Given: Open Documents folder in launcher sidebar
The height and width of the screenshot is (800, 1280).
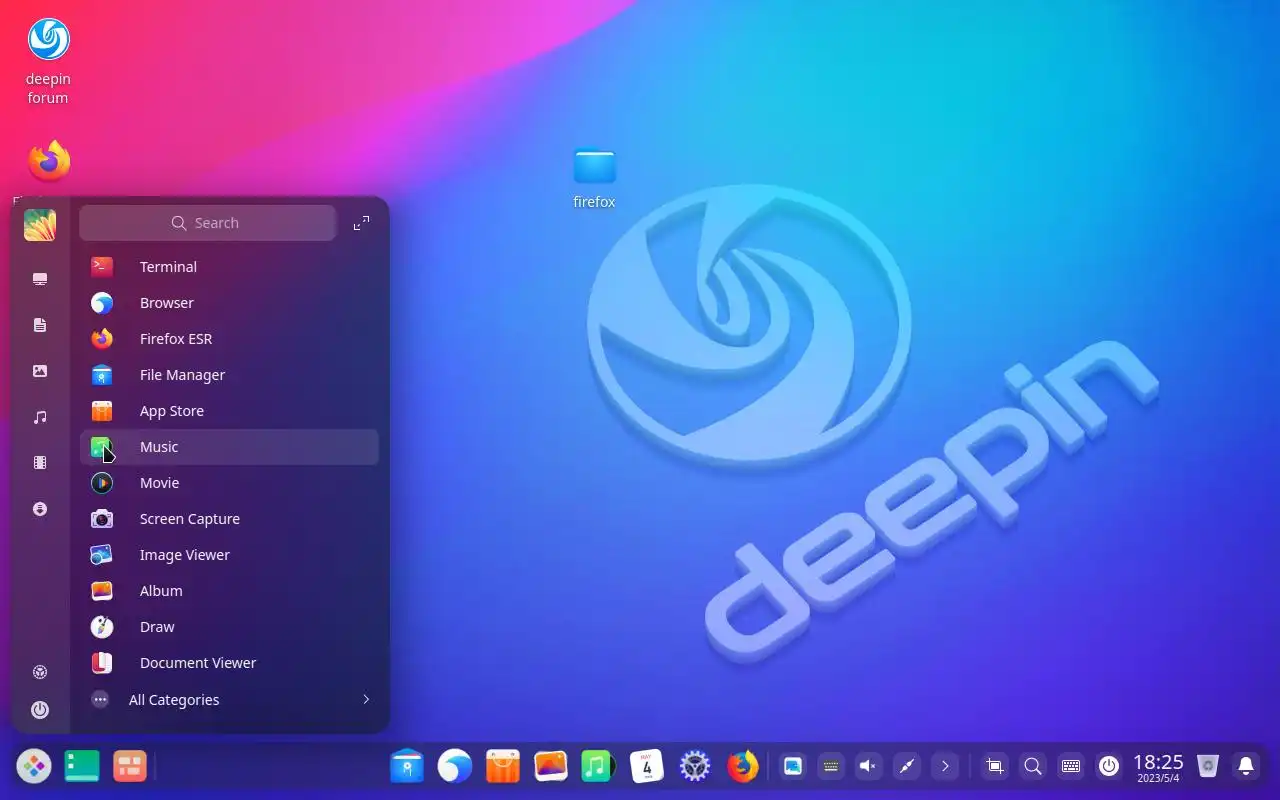Looking at the screenshot, I should tap(40, 325).
